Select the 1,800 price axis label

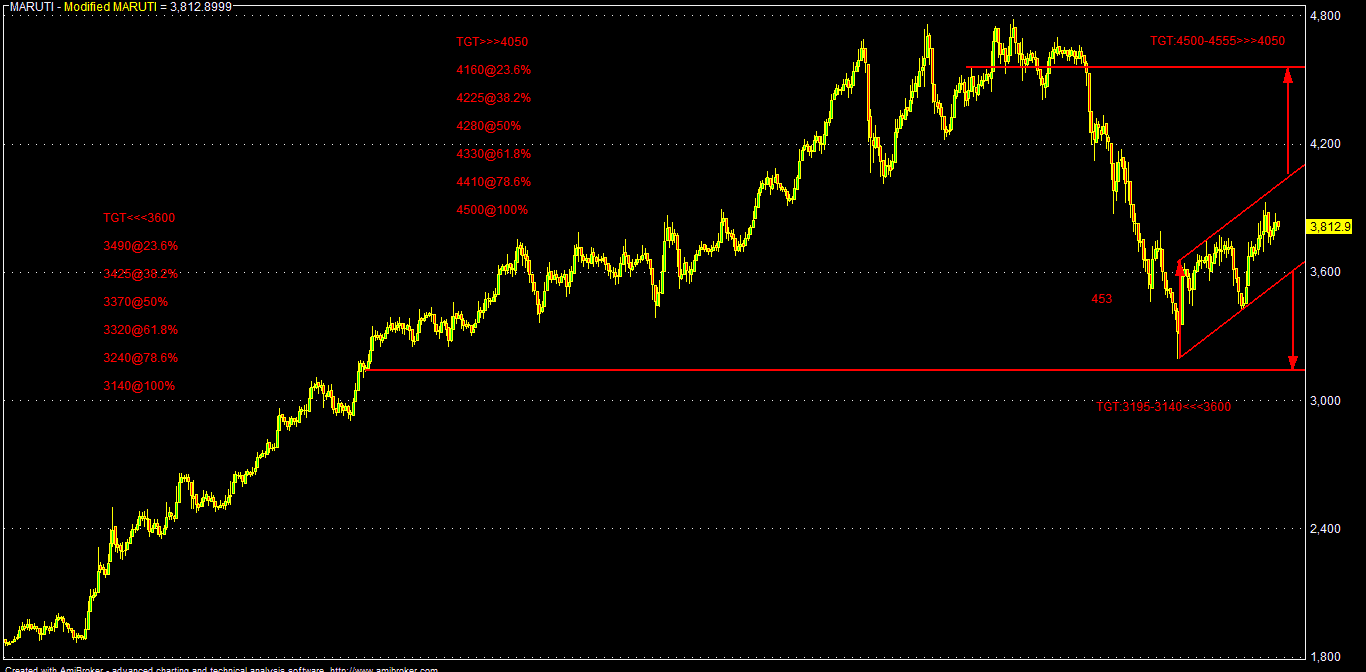(x=1325, y=656)
